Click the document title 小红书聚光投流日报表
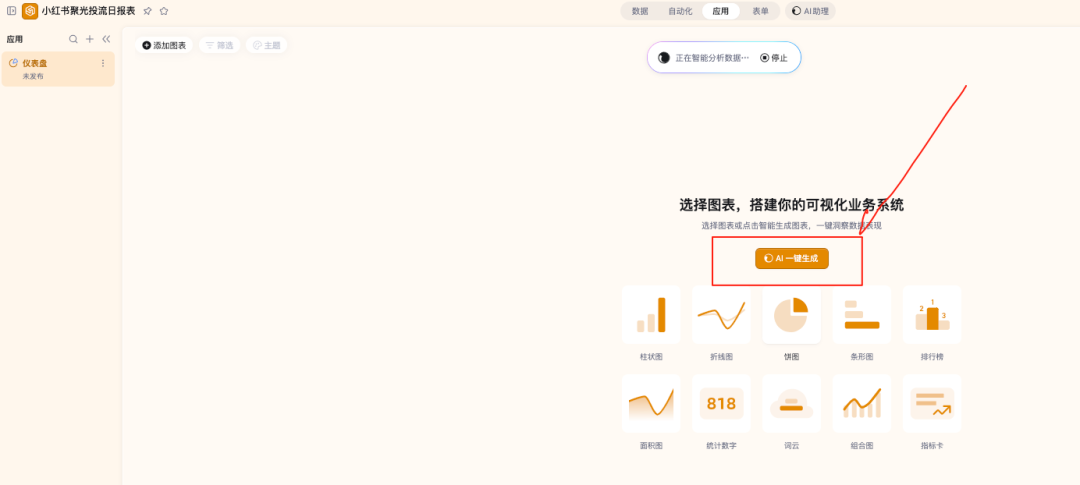The image size is (1080, 485). tap(88, 11)
